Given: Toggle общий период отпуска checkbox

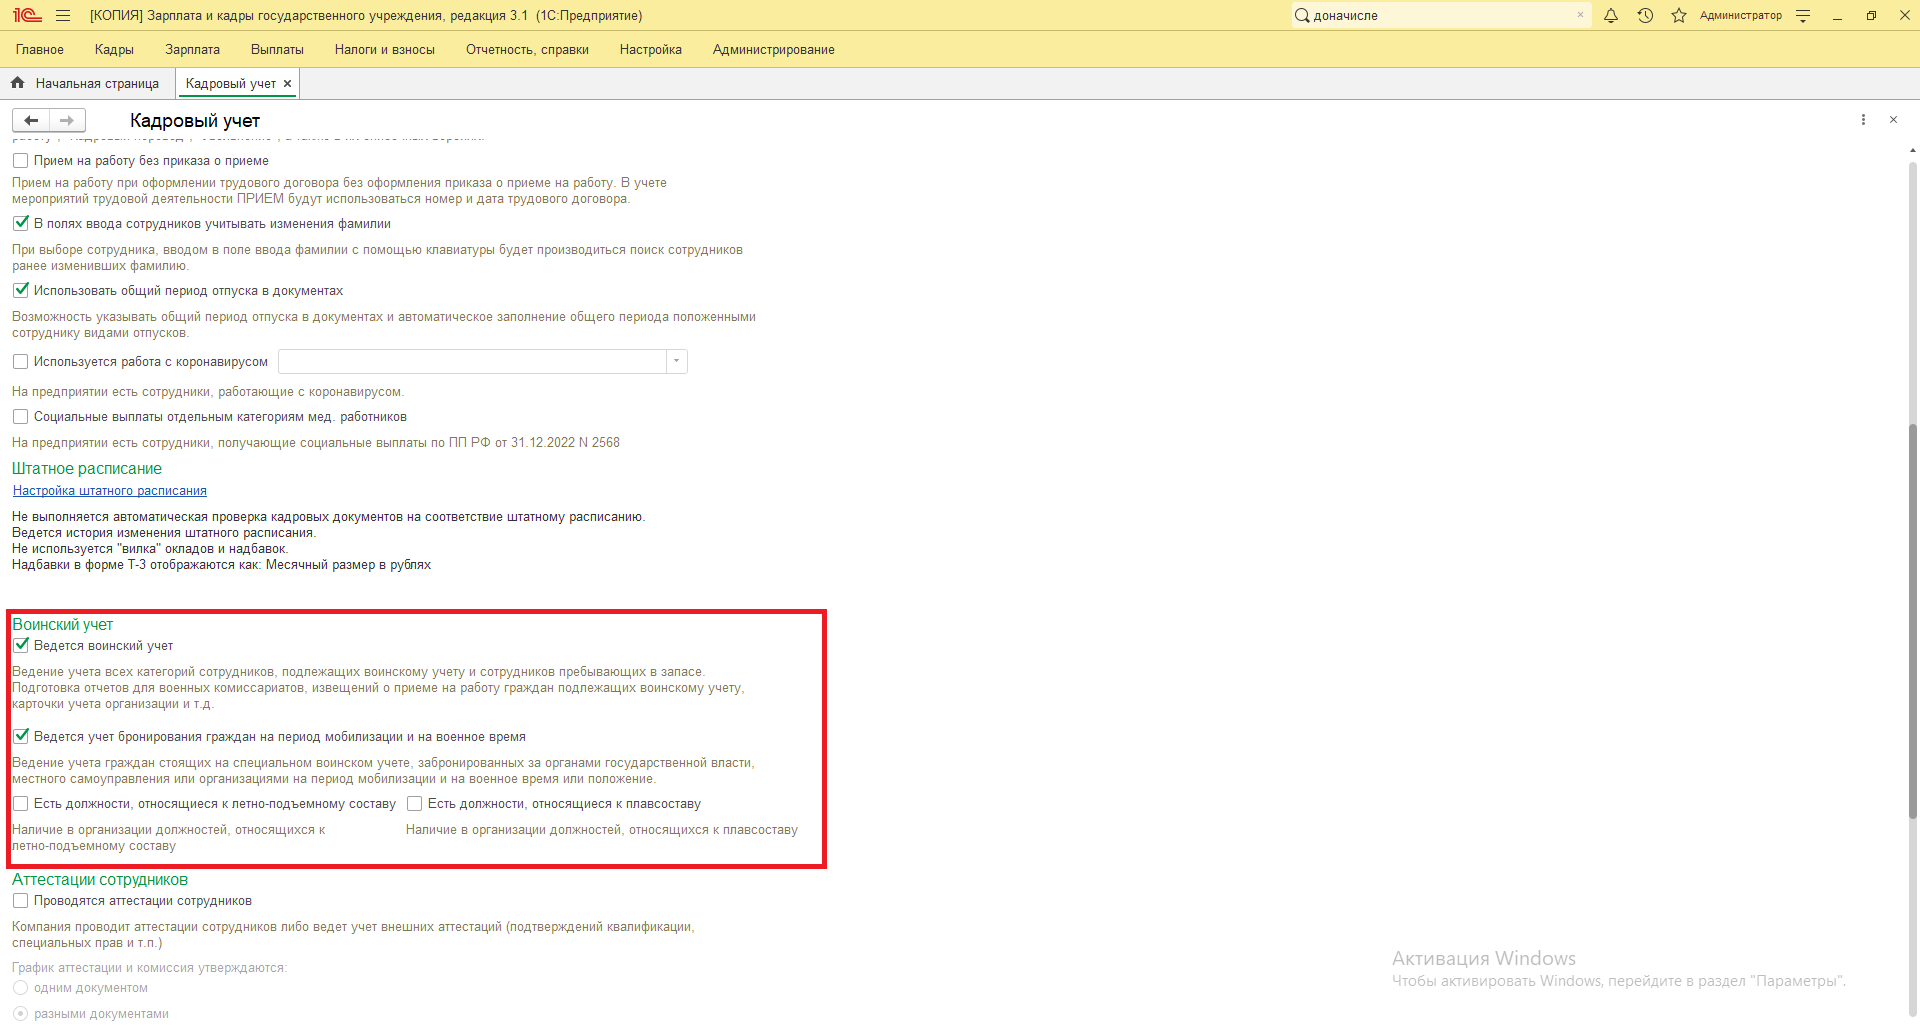Looking at the screenshot, I should [20, 290].
